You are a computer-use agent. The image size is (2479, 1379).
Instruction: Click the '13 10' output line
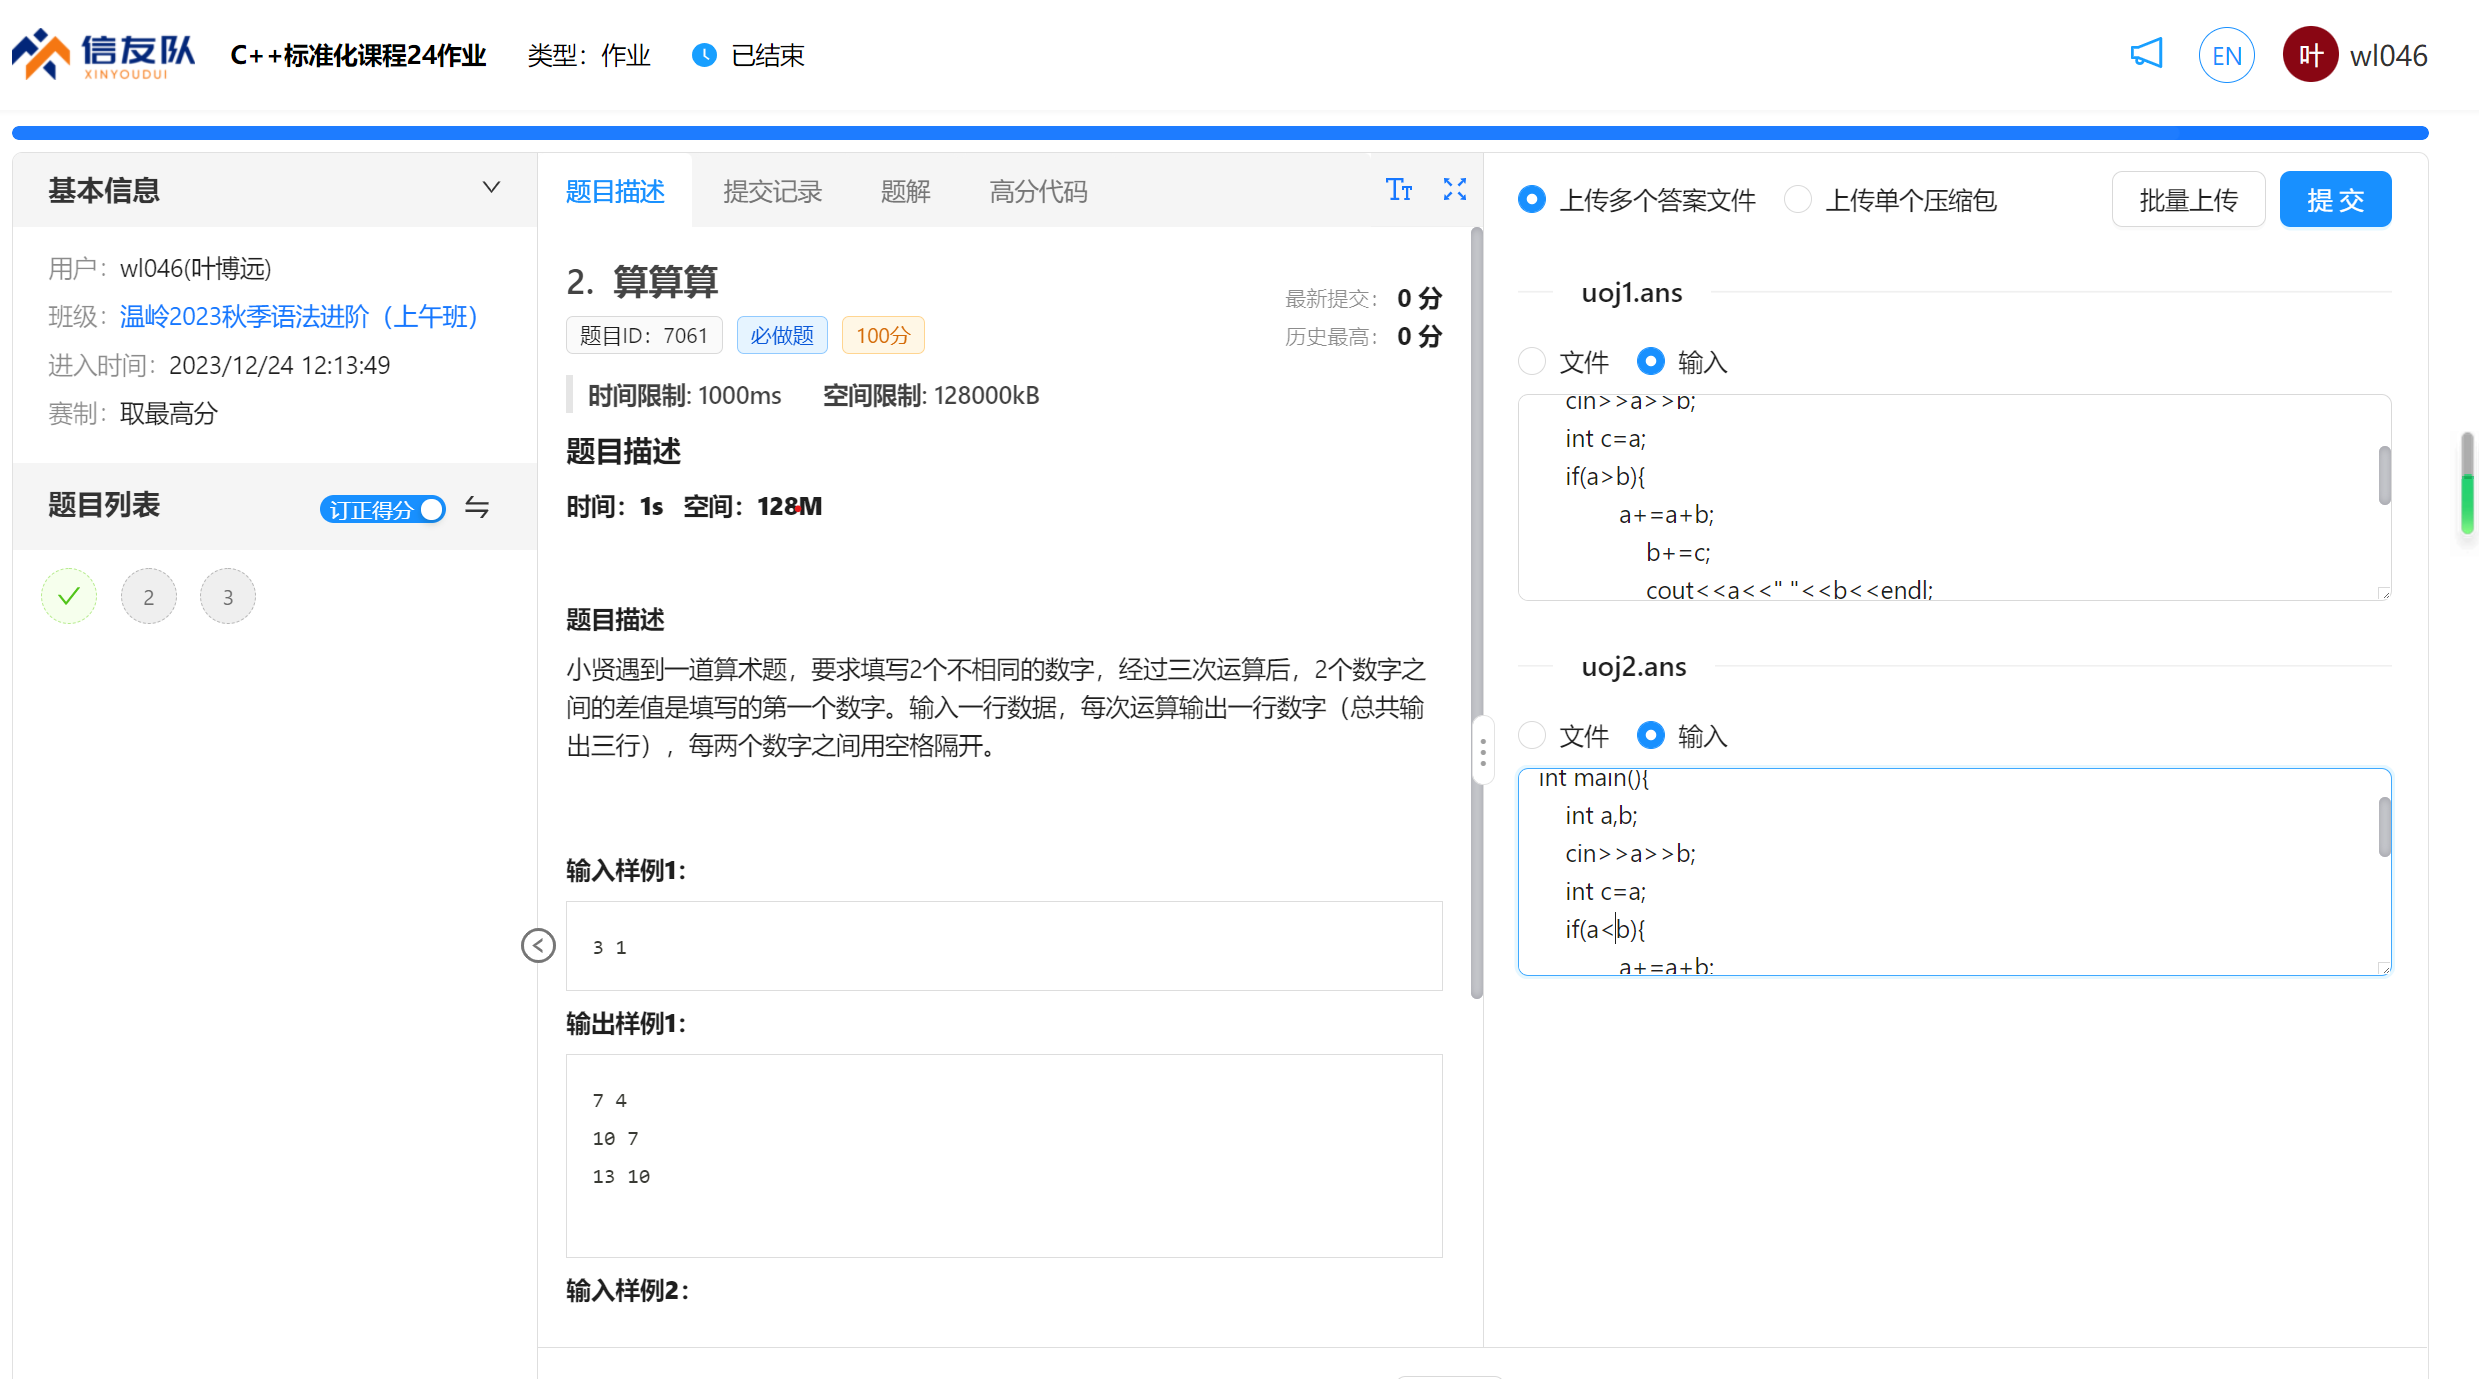click(621, 1176)
